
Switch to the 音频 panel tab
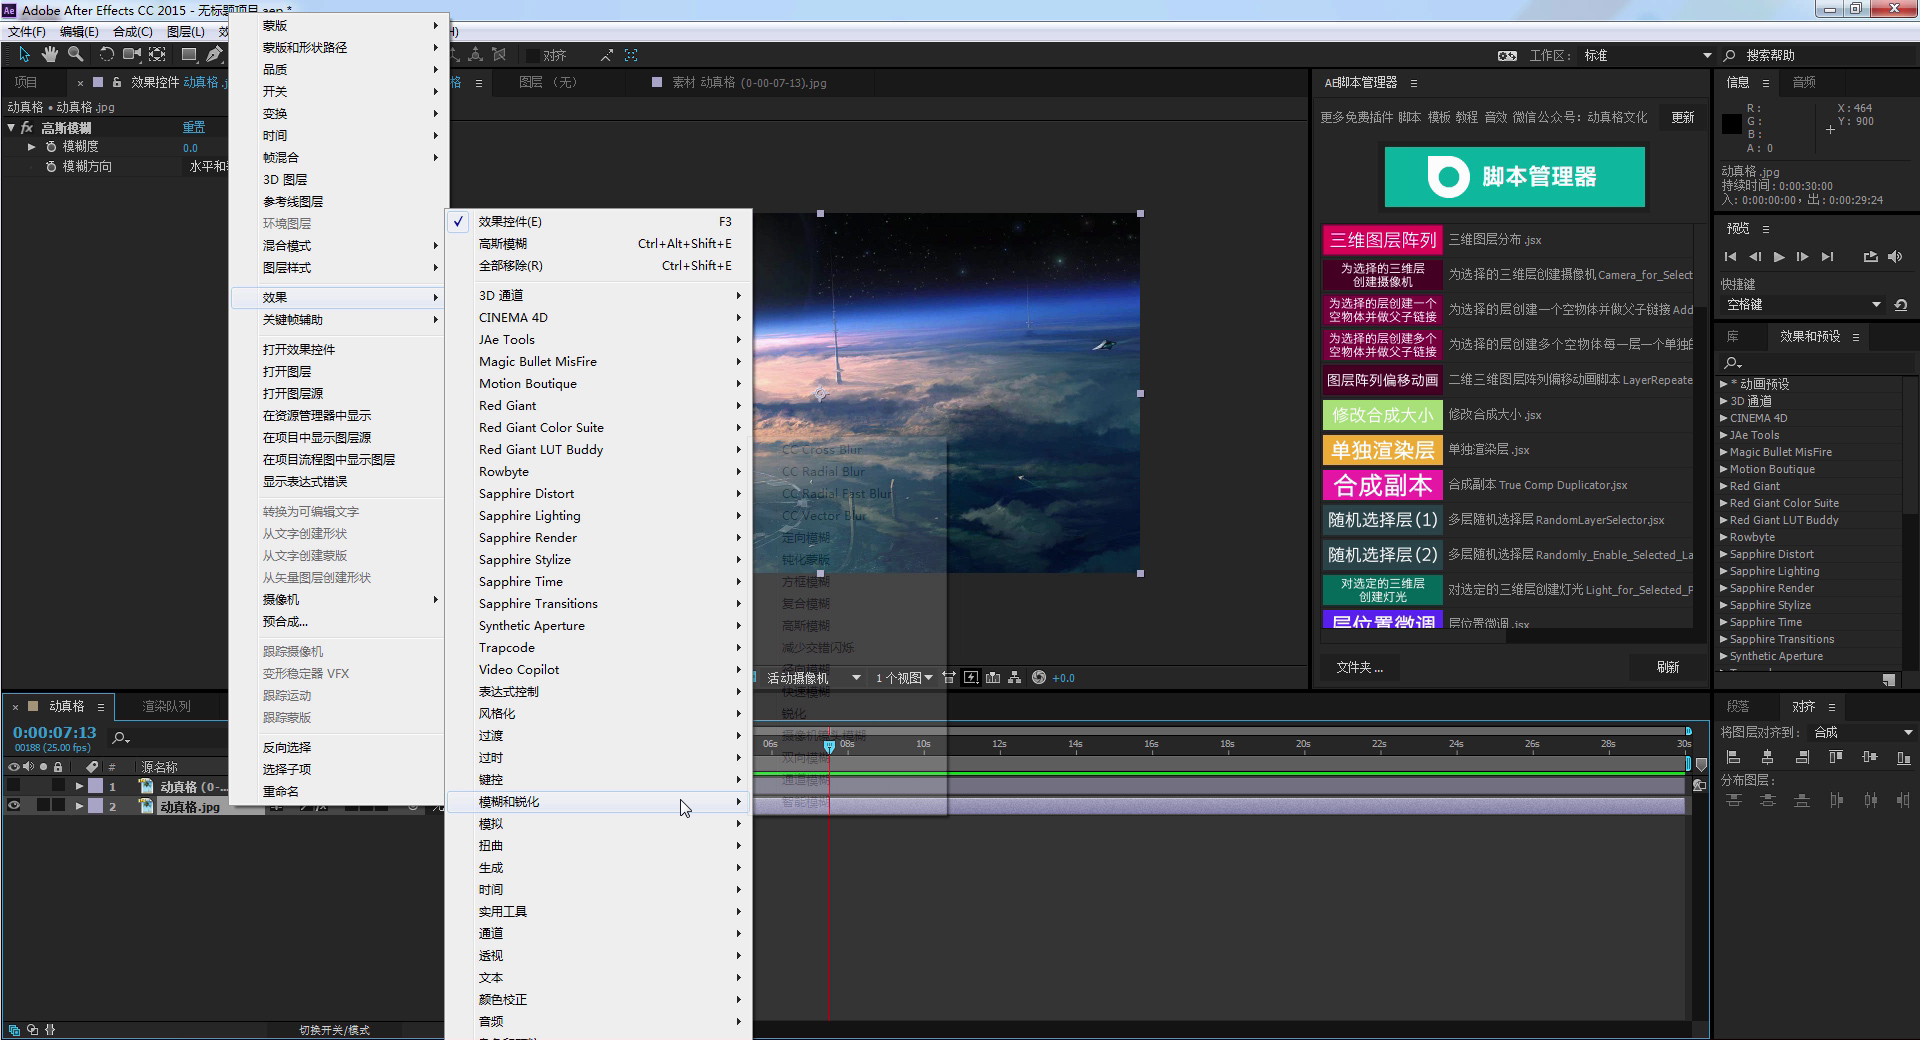(x=1804, y=83)
